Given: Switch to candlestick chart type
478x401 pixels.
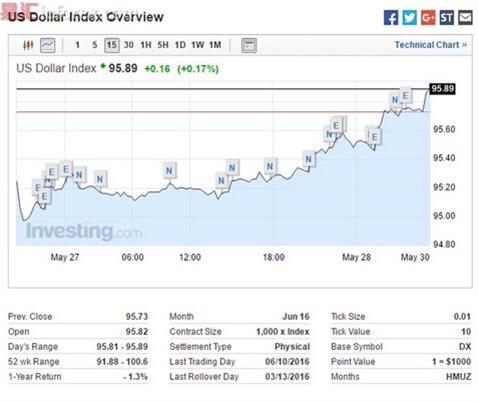Looking at the screenshot, I should (x=28, y=45).
